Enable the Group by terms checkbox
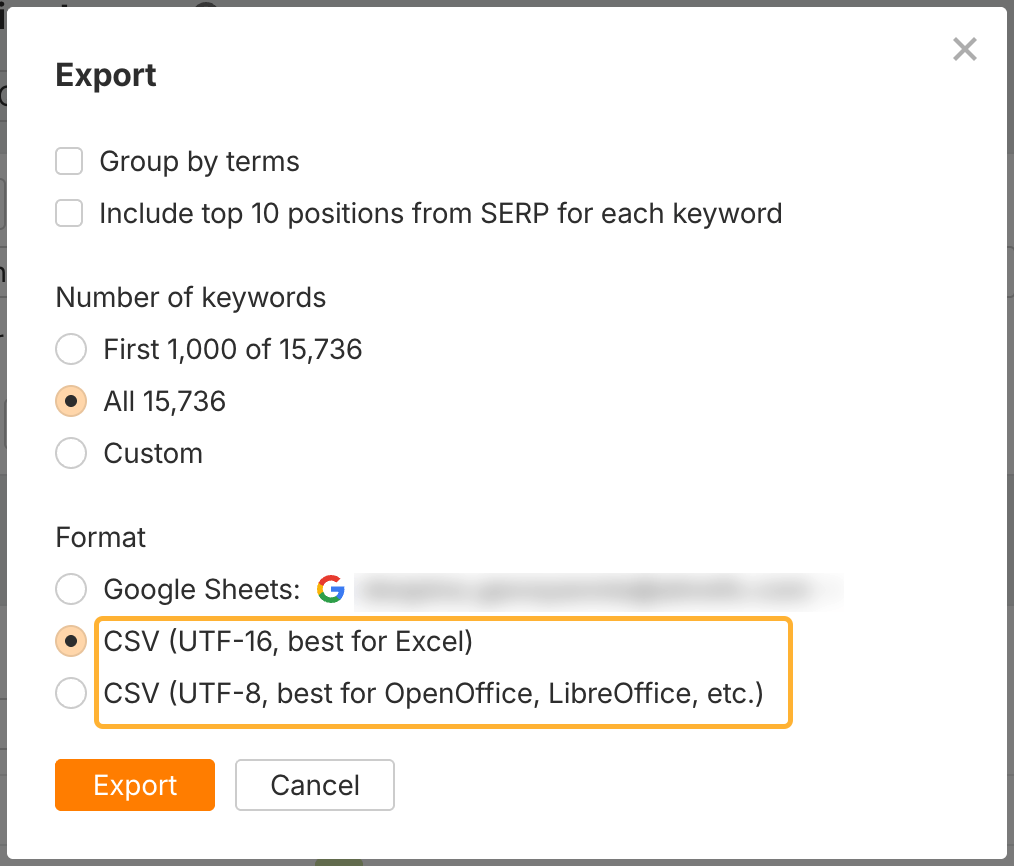1014x866 pixels. tap(68, 160)
